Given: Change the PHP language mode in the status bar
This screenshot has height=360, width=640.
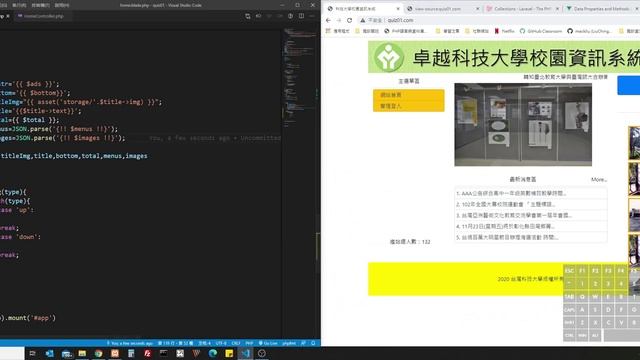Looking at the screenshot, I should point(249,343).
